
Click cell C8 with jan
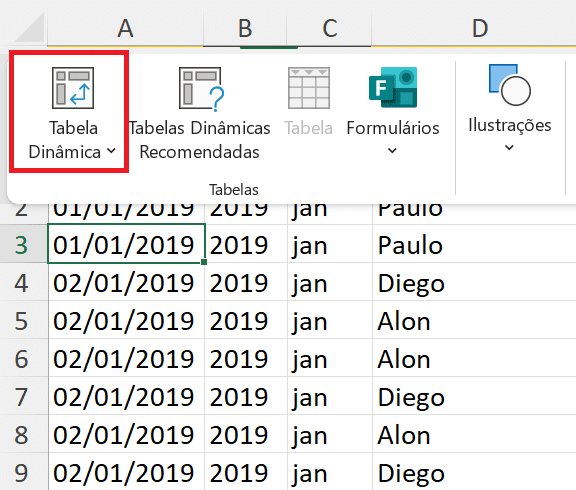[x=330, y=435]
